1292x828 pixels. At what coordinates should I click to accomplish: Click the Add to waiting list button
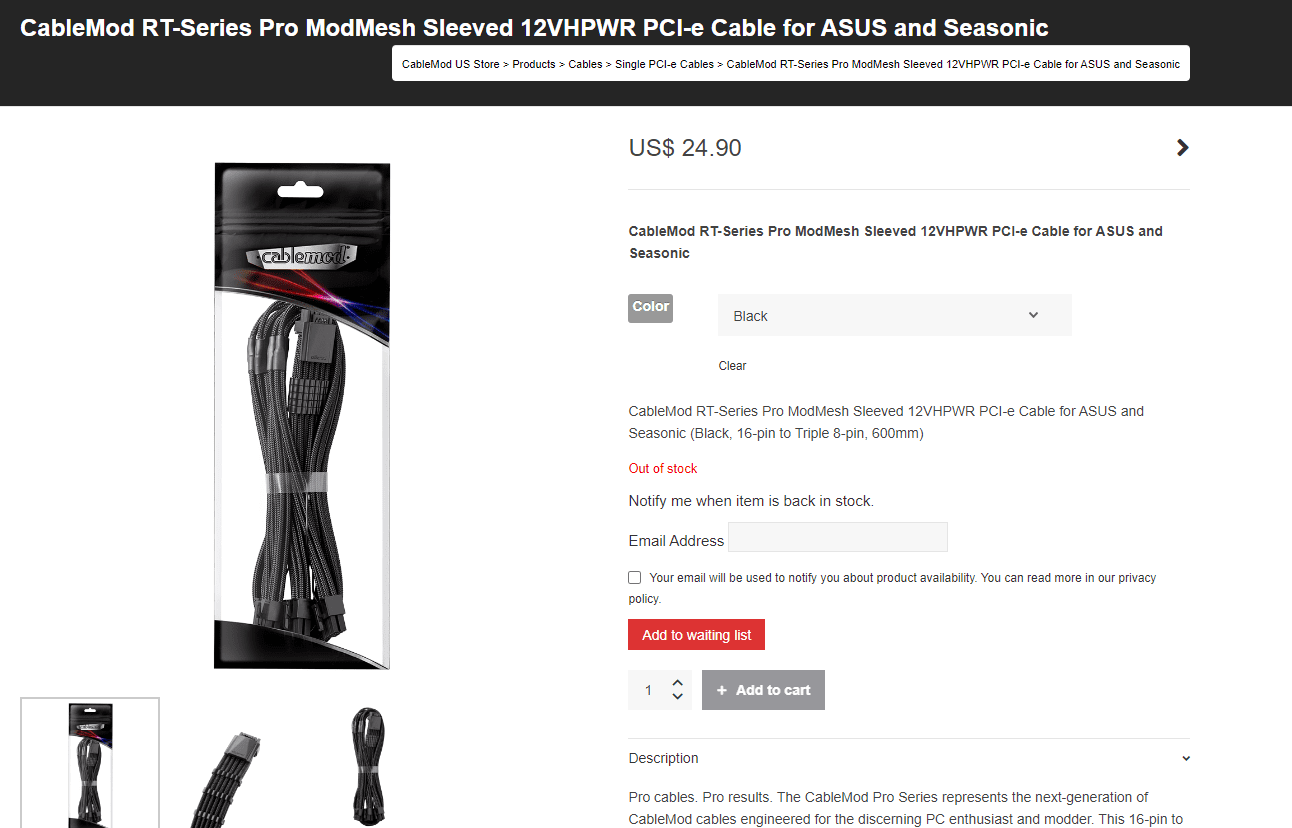(696, 635)
